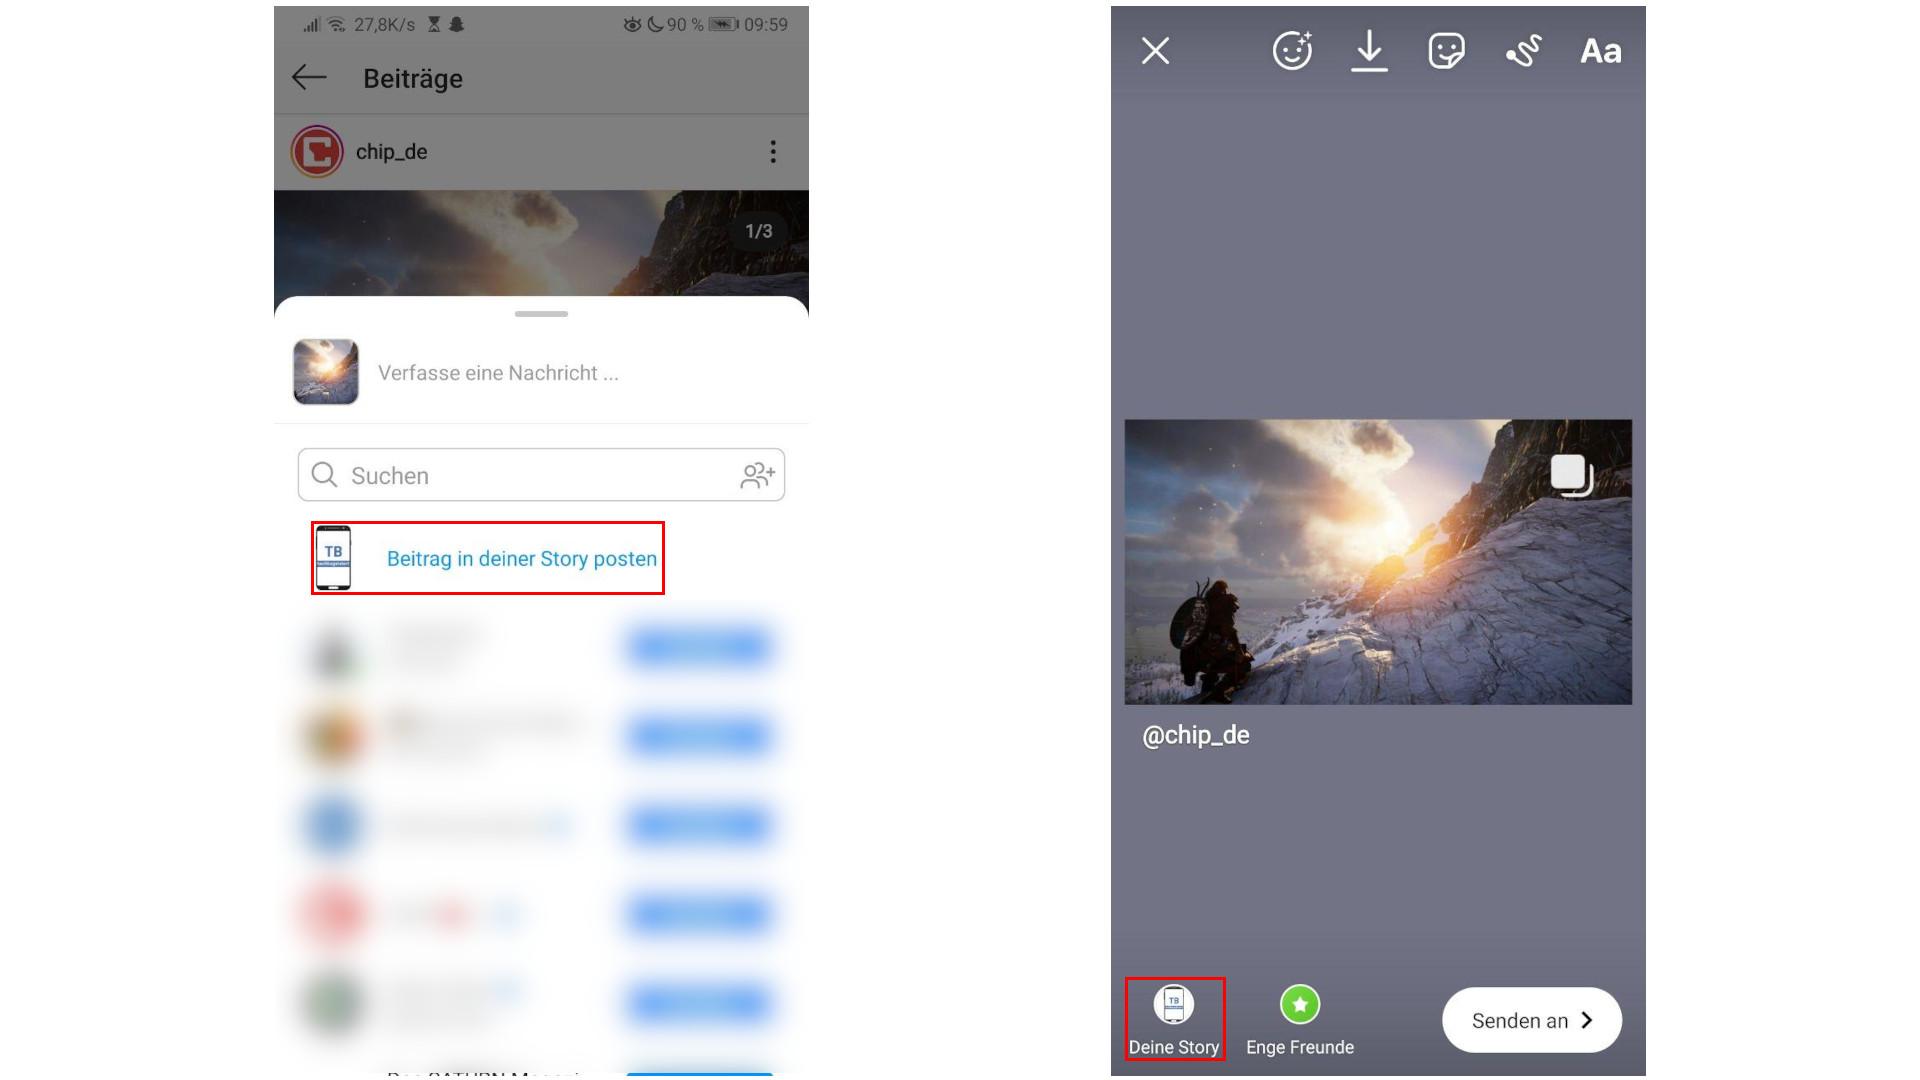The image size is (1920, 1080).
Task: Select the story image preview
Action: click(1377, 562)
